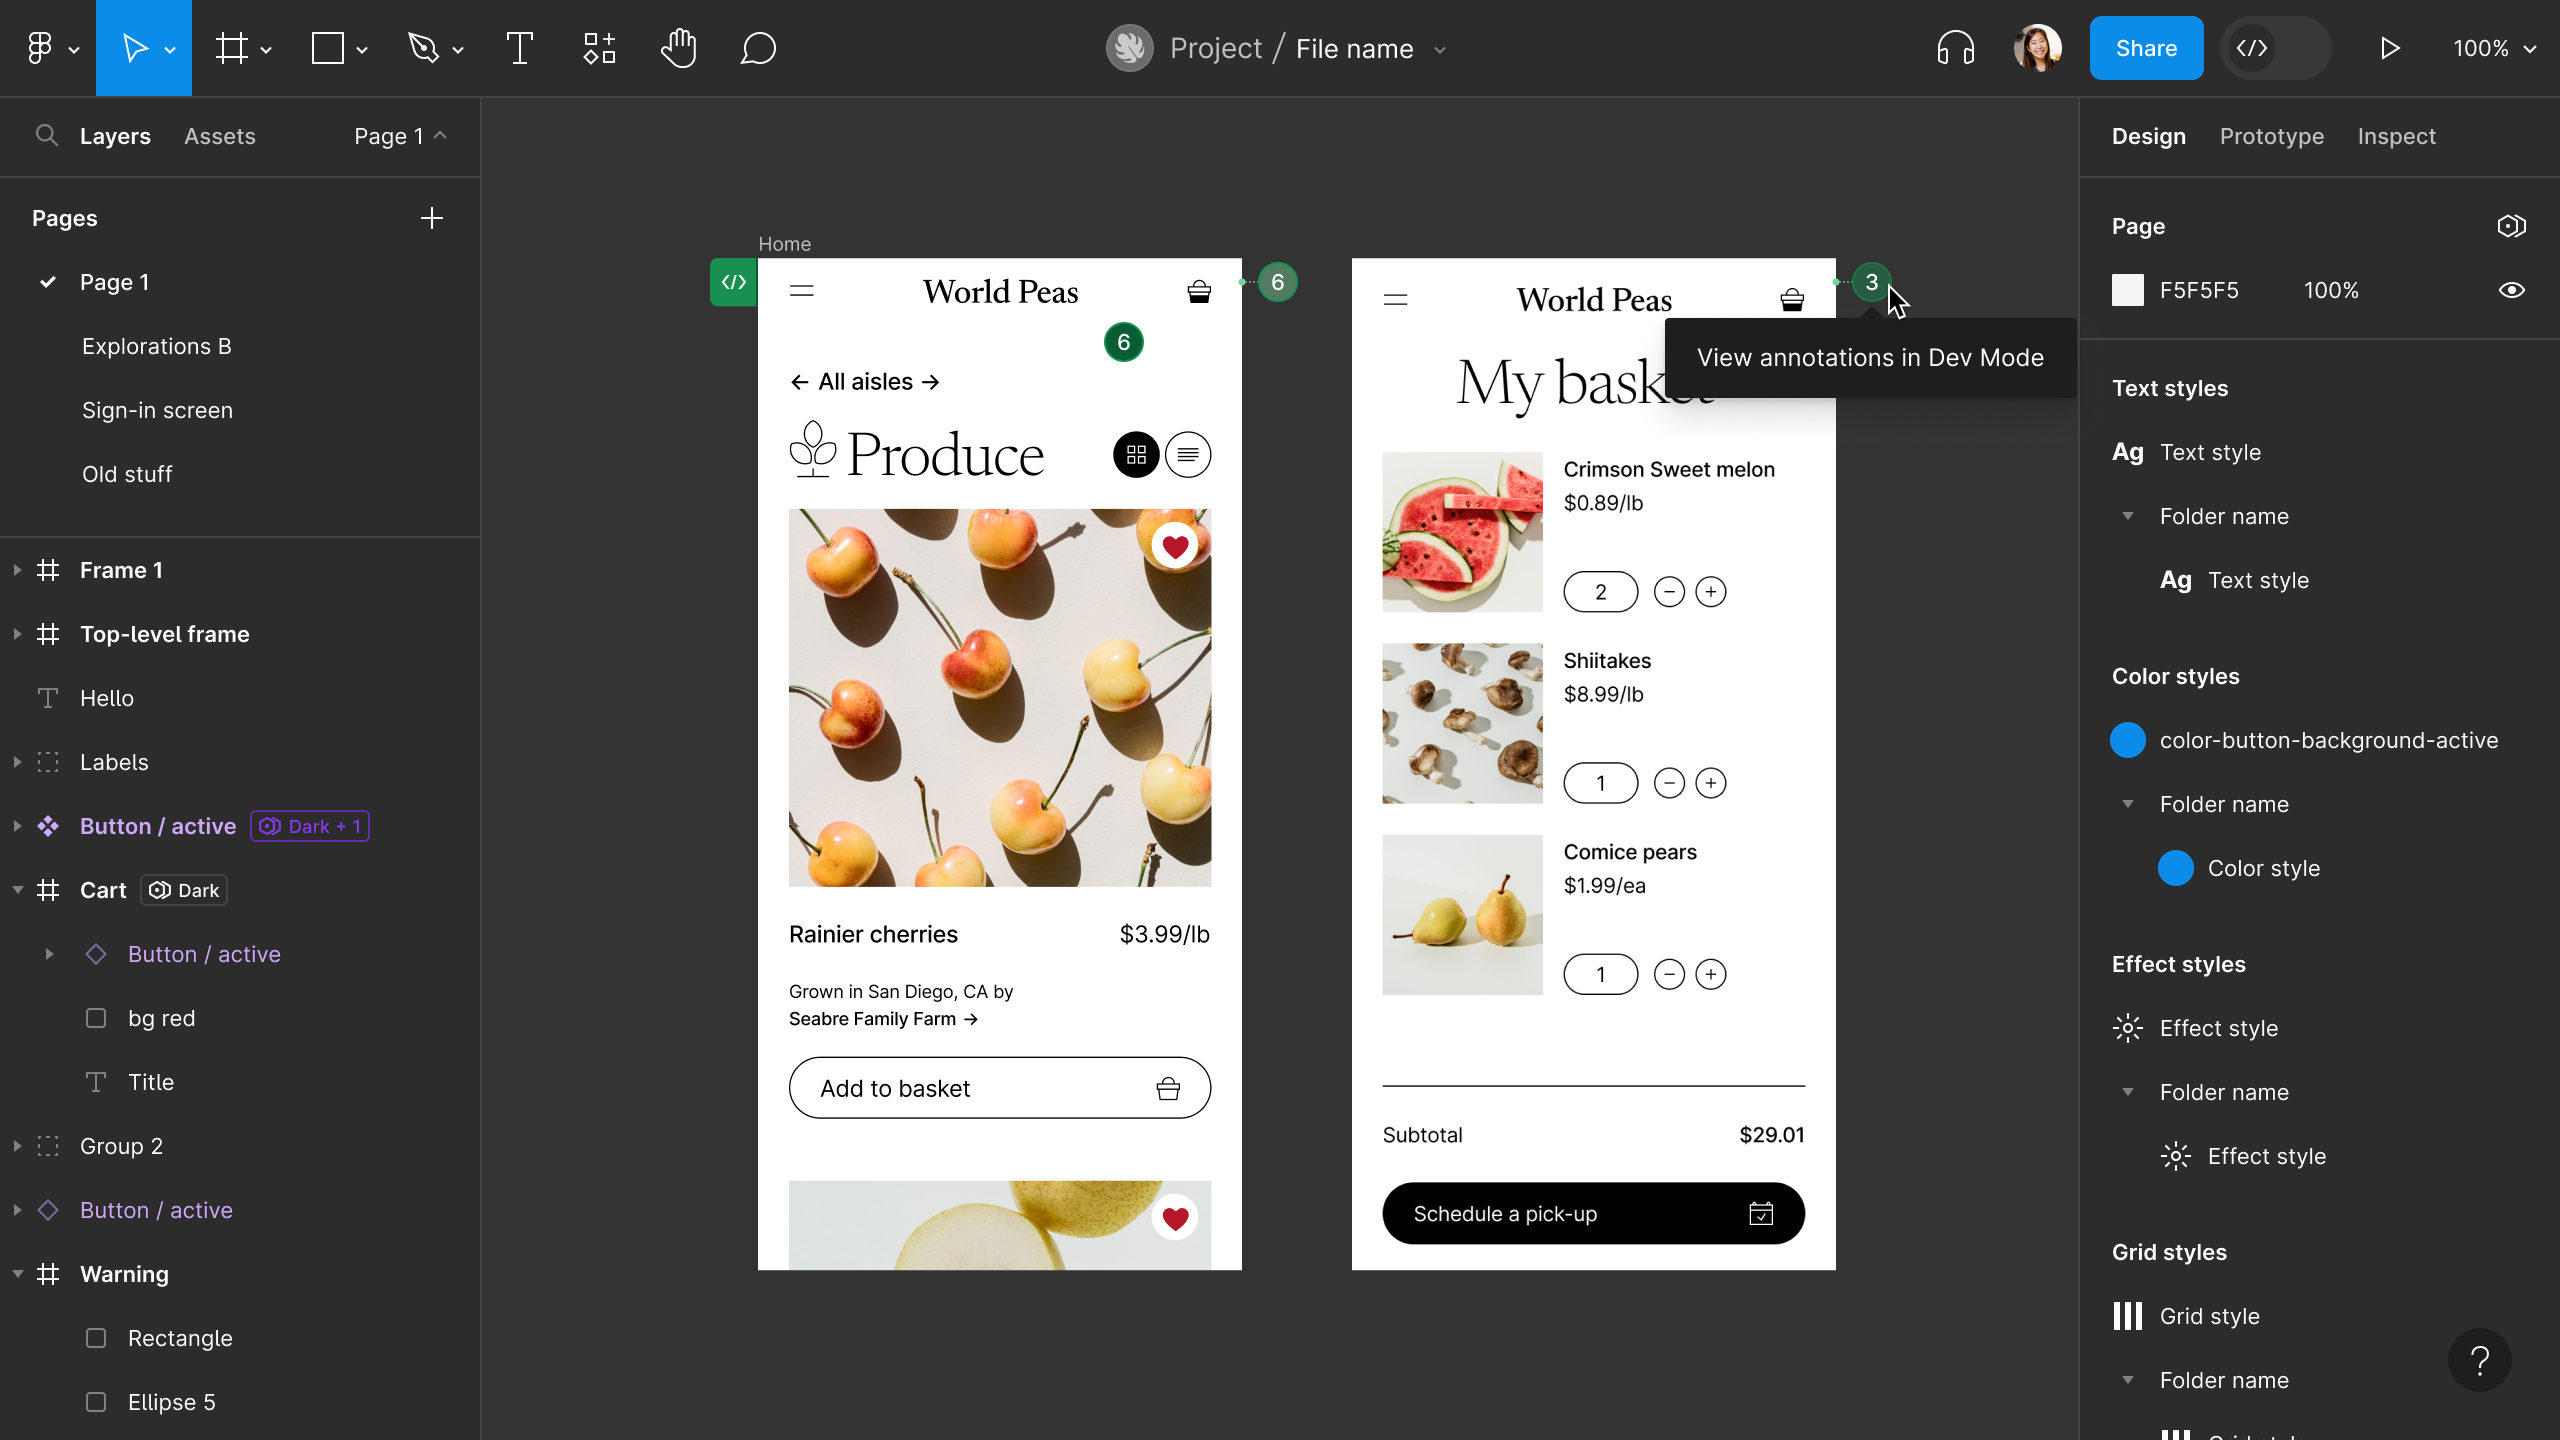Click Add new page button
The height and width of the screenshot is (1440, 2560).
pyautogui.click(x=433, y=218)
